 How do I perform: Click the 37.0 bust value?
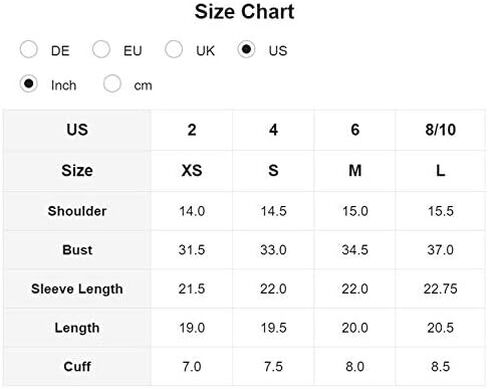tap(440, 250)
